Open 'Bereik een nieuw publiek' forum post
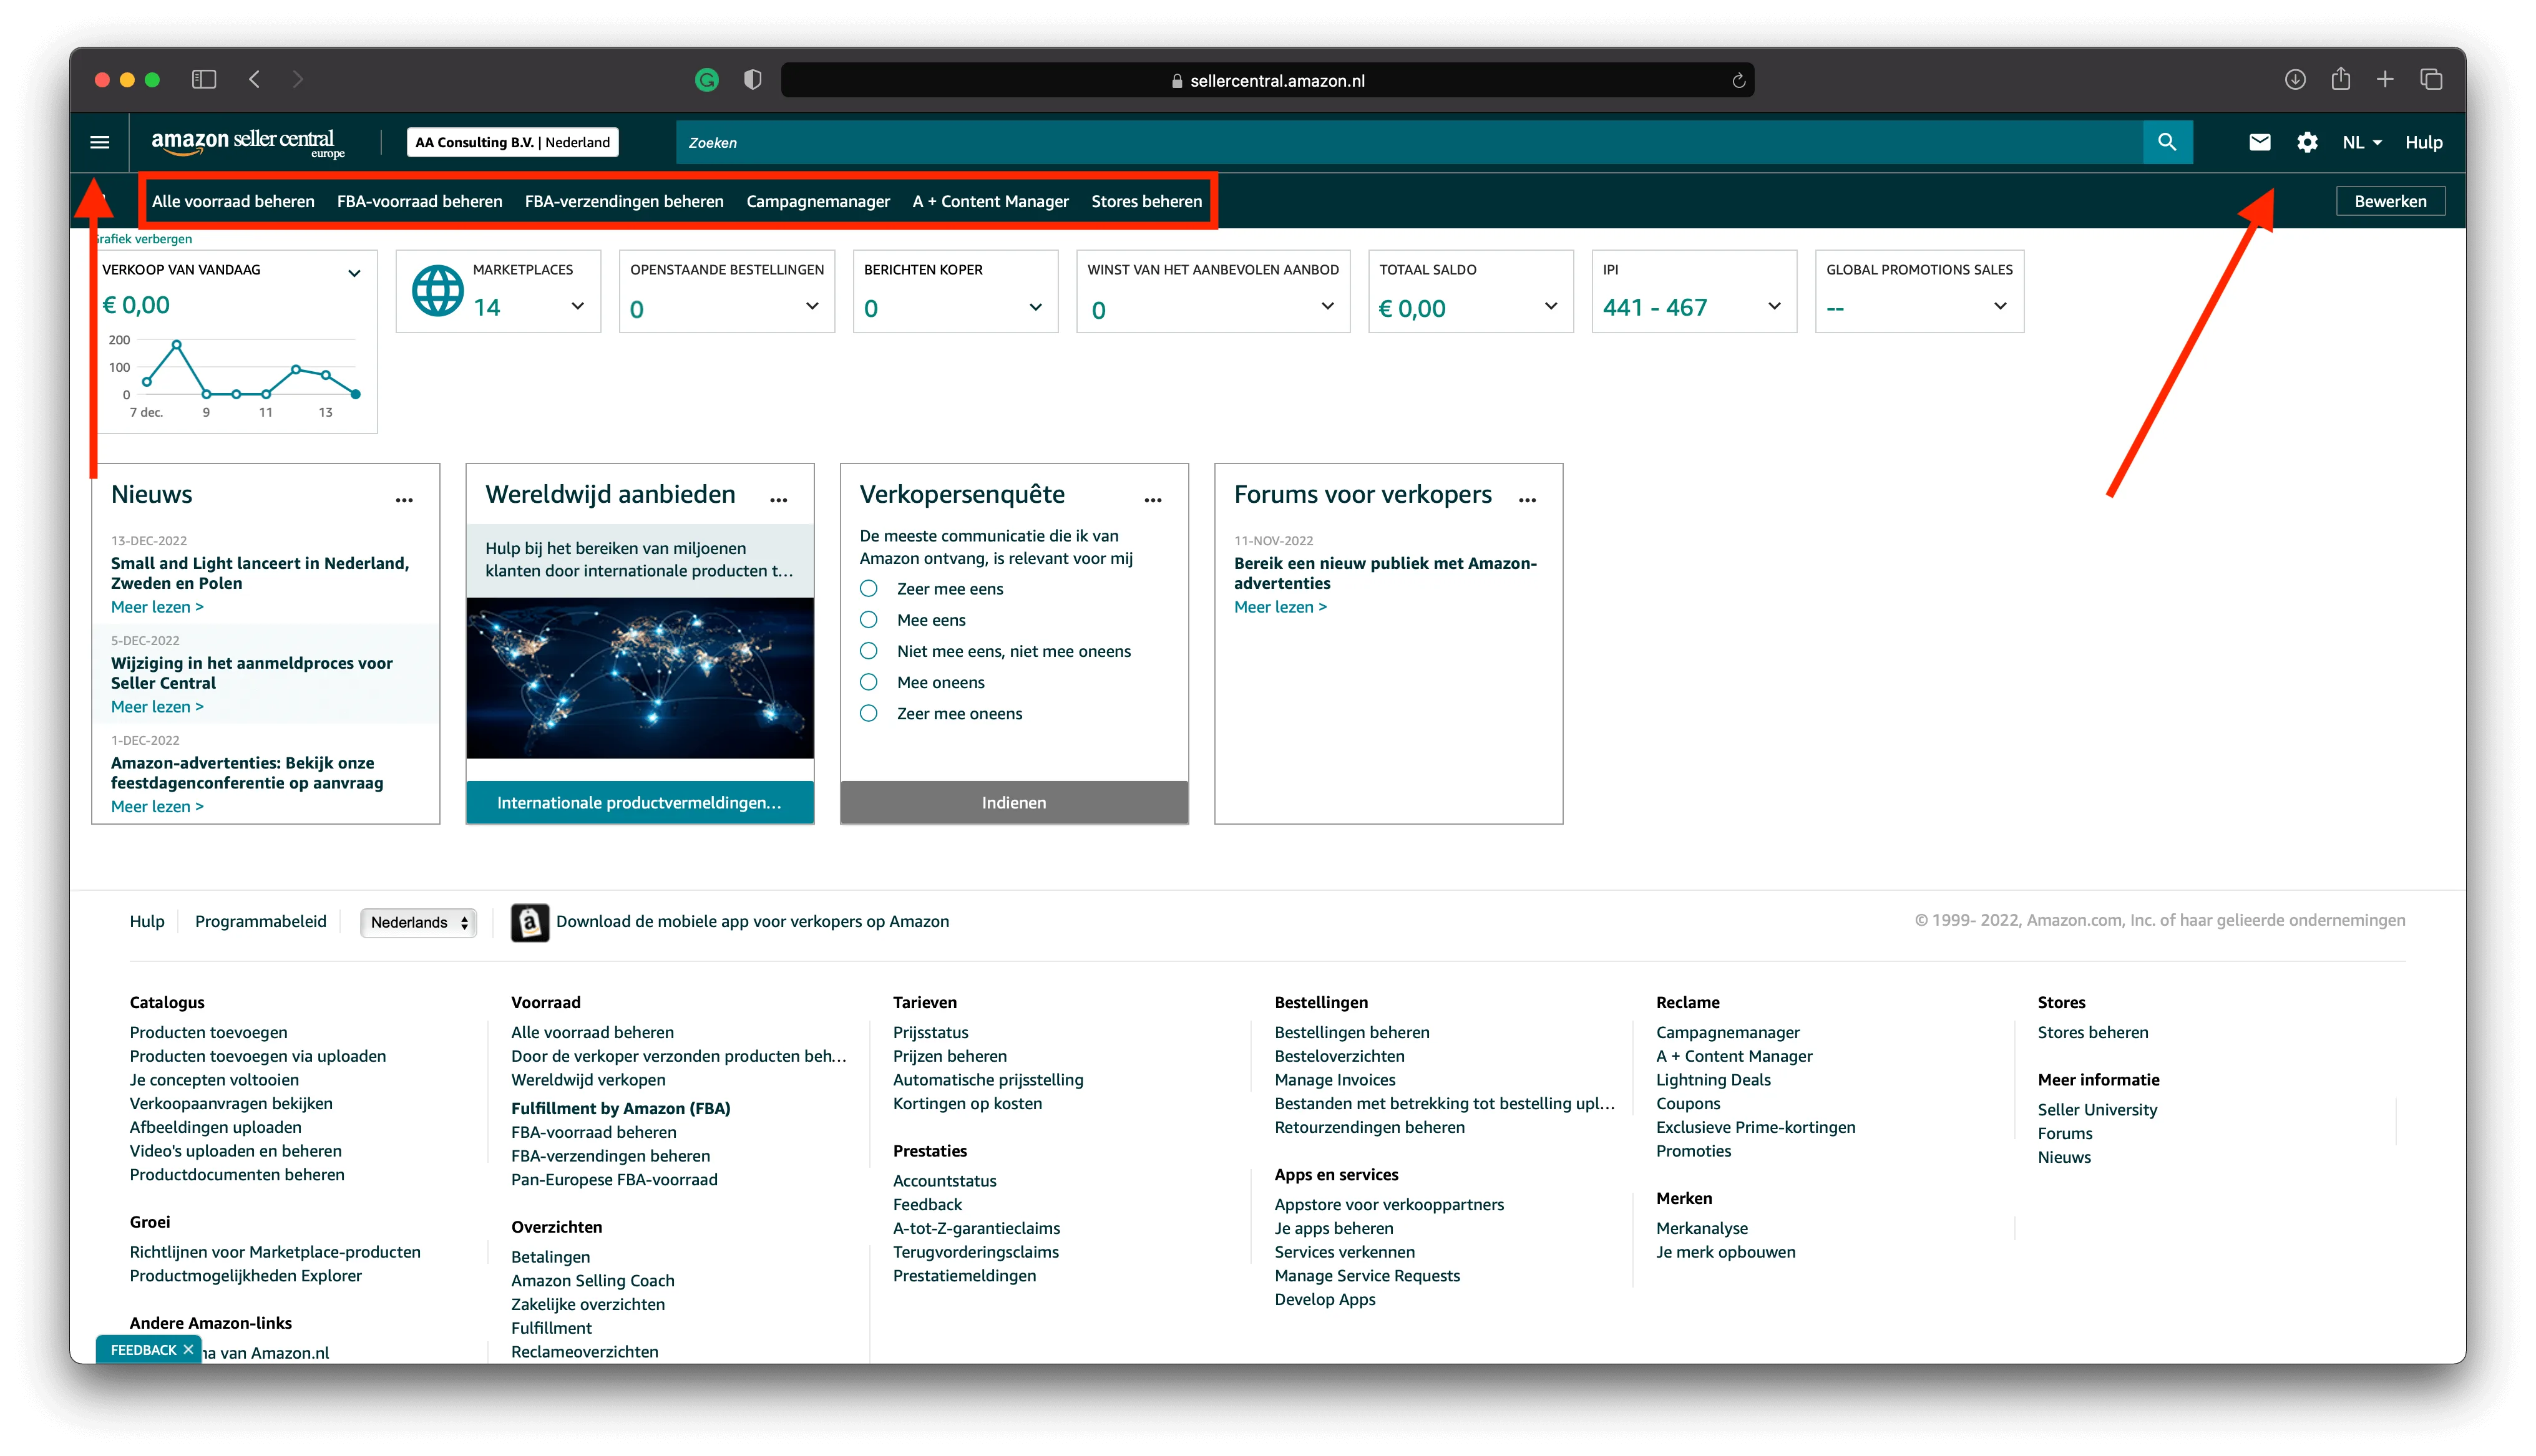2536x1456 pixels. (1385, 573)
